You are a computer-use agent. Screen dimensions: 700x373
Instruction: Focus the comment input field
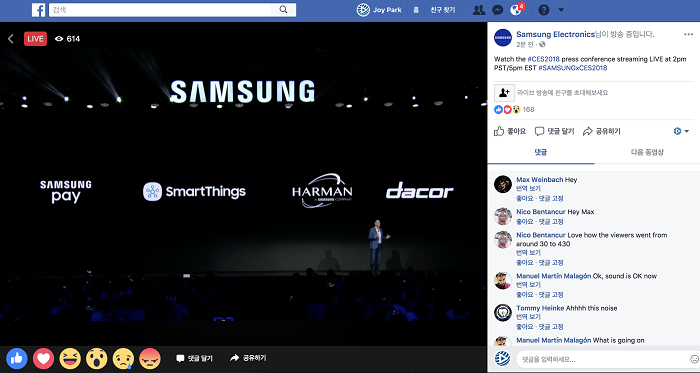tap(608, 359)
